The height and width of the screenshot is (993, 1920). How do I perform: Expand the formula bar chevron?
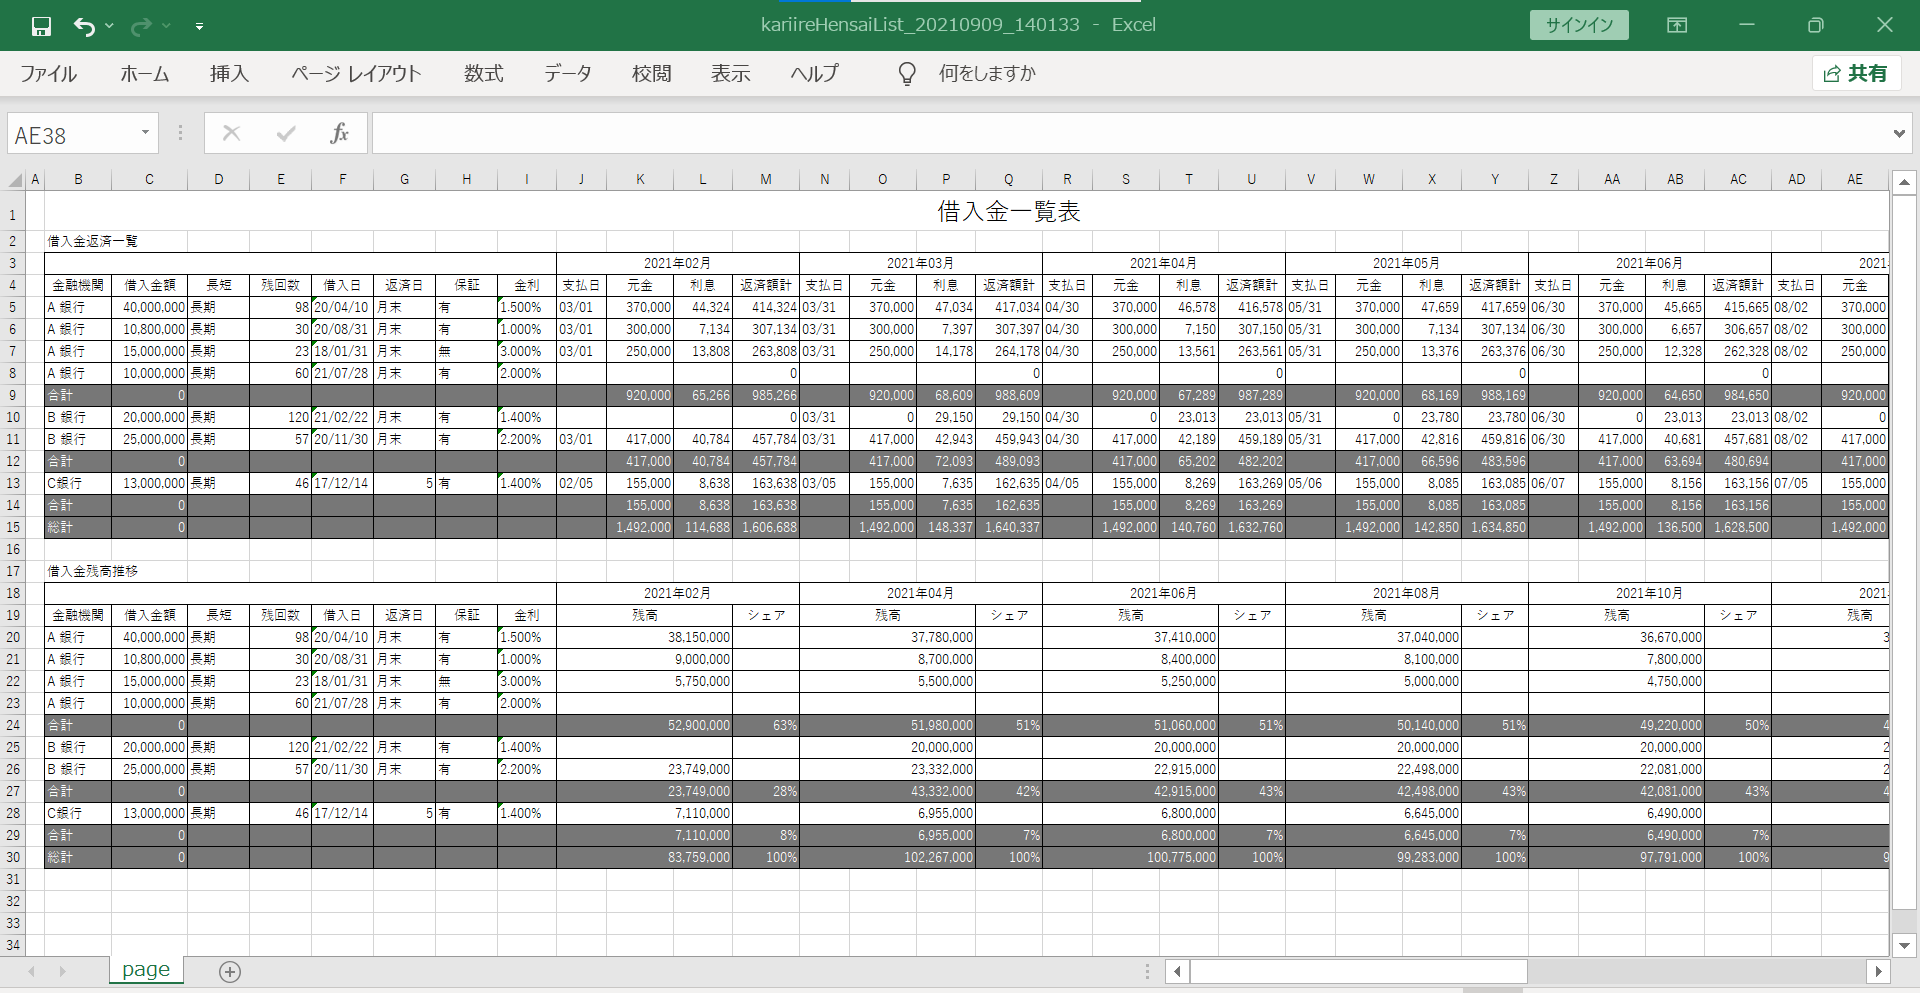(1898, 133)
